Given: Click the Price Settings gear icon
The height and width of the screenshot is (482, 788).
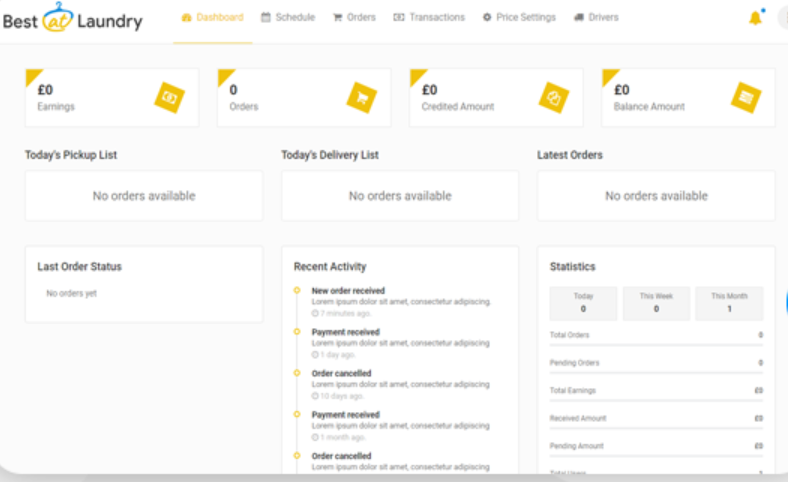Looking at the screenshot, I should (x=487, y=18).
